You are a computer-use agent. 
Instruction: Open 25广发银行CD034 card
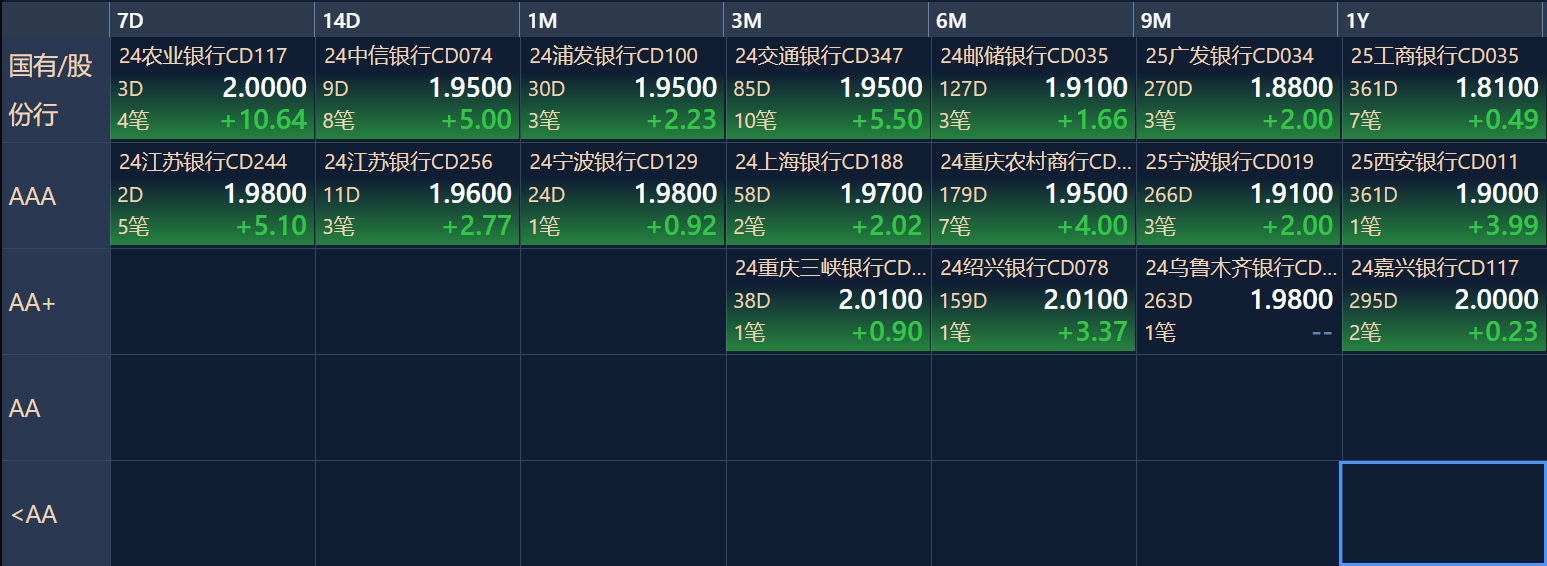point(1239,88)
